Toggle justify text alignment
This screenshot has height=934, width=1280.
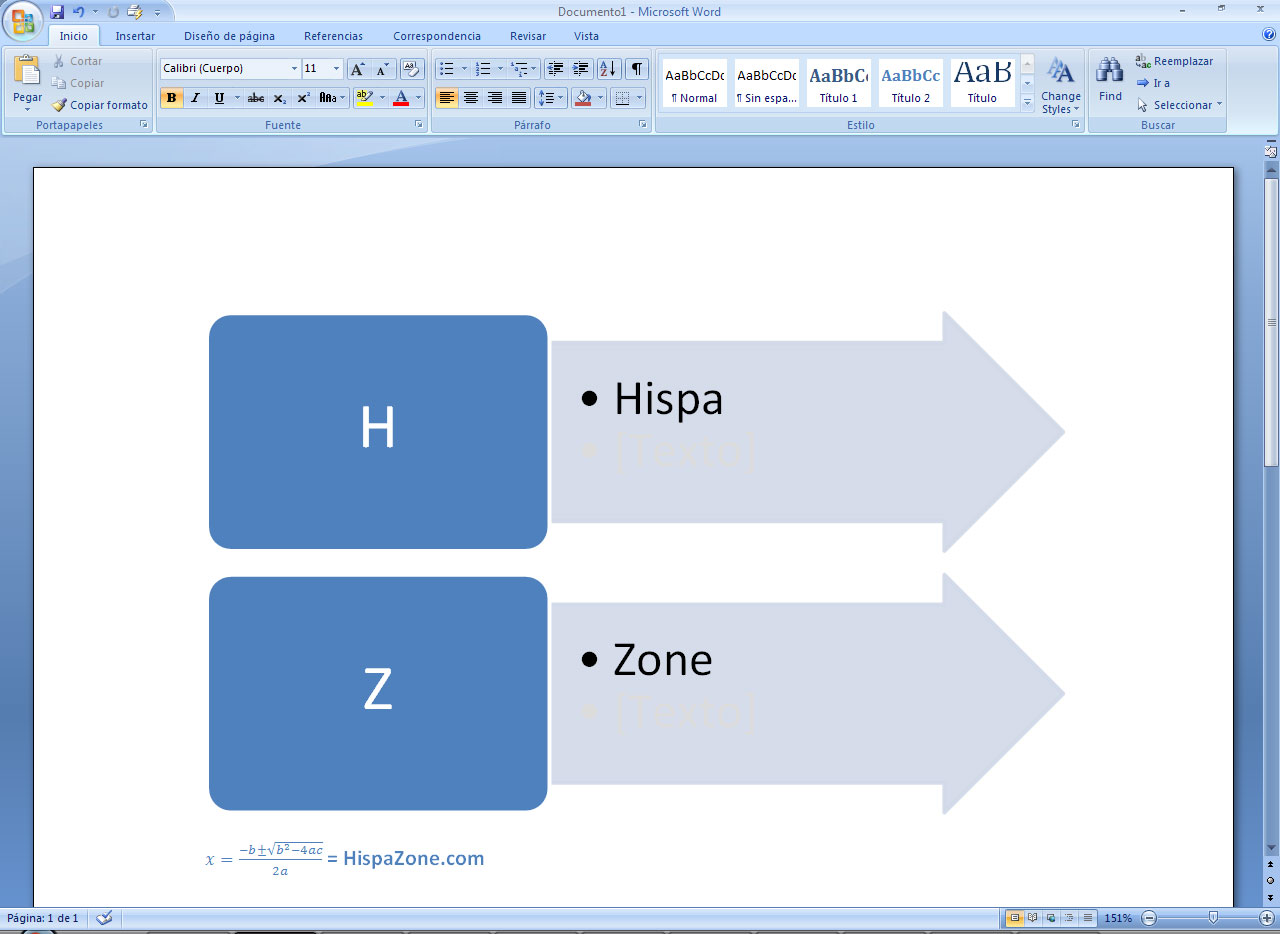point(519,98)
